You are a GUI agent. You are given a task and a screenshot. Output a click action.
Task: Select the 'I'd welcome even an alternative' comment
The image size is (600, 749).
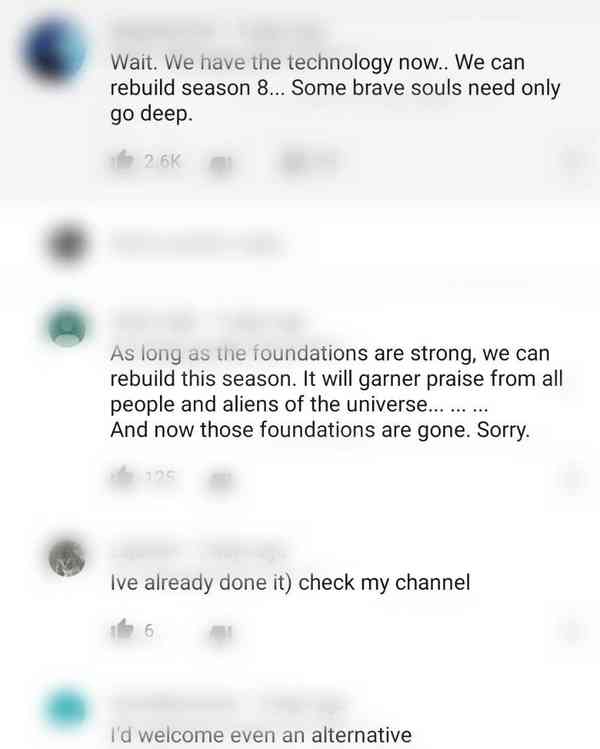click(261, 735)
